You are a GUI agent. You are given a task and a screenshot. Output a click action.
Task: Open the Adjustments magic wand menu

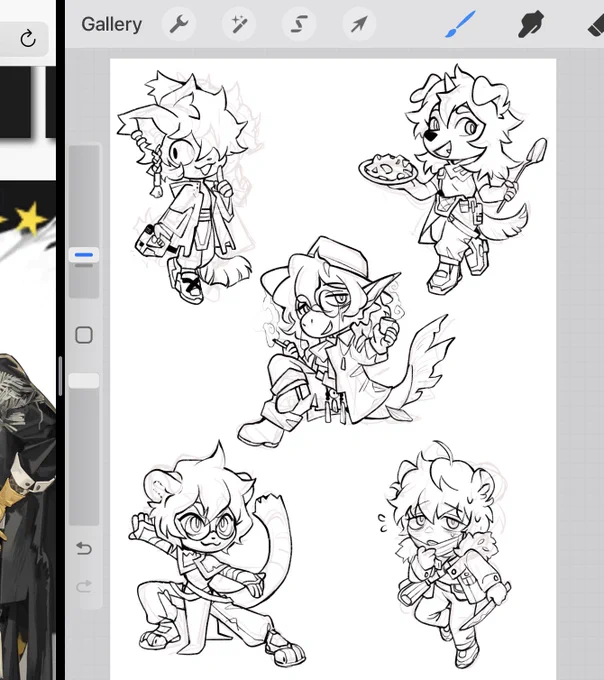pyautogui.click(x=238, y=24)
